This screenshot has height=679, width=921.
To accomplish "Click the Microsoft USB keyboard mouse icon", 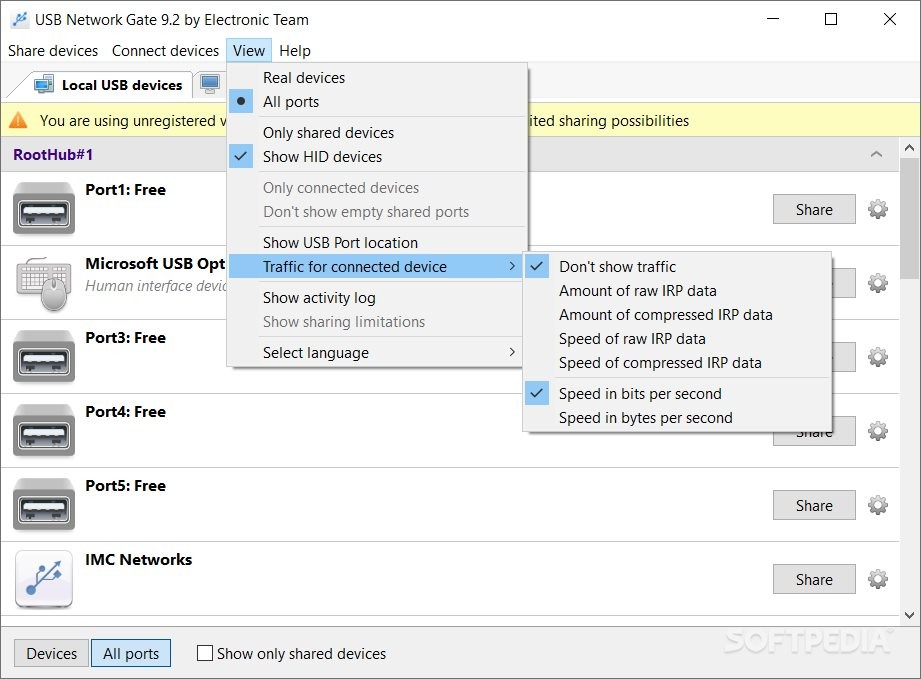I will [x=44, y=283].
